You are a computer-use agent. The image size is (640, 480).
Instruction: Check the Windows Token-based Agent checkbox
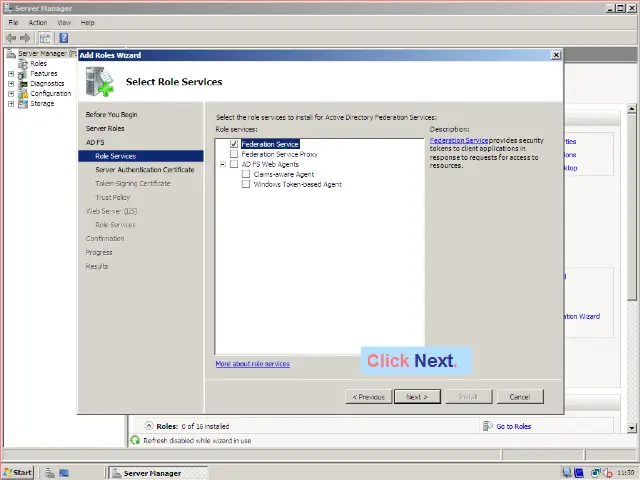pyautogui.click(x=246, y=184)
